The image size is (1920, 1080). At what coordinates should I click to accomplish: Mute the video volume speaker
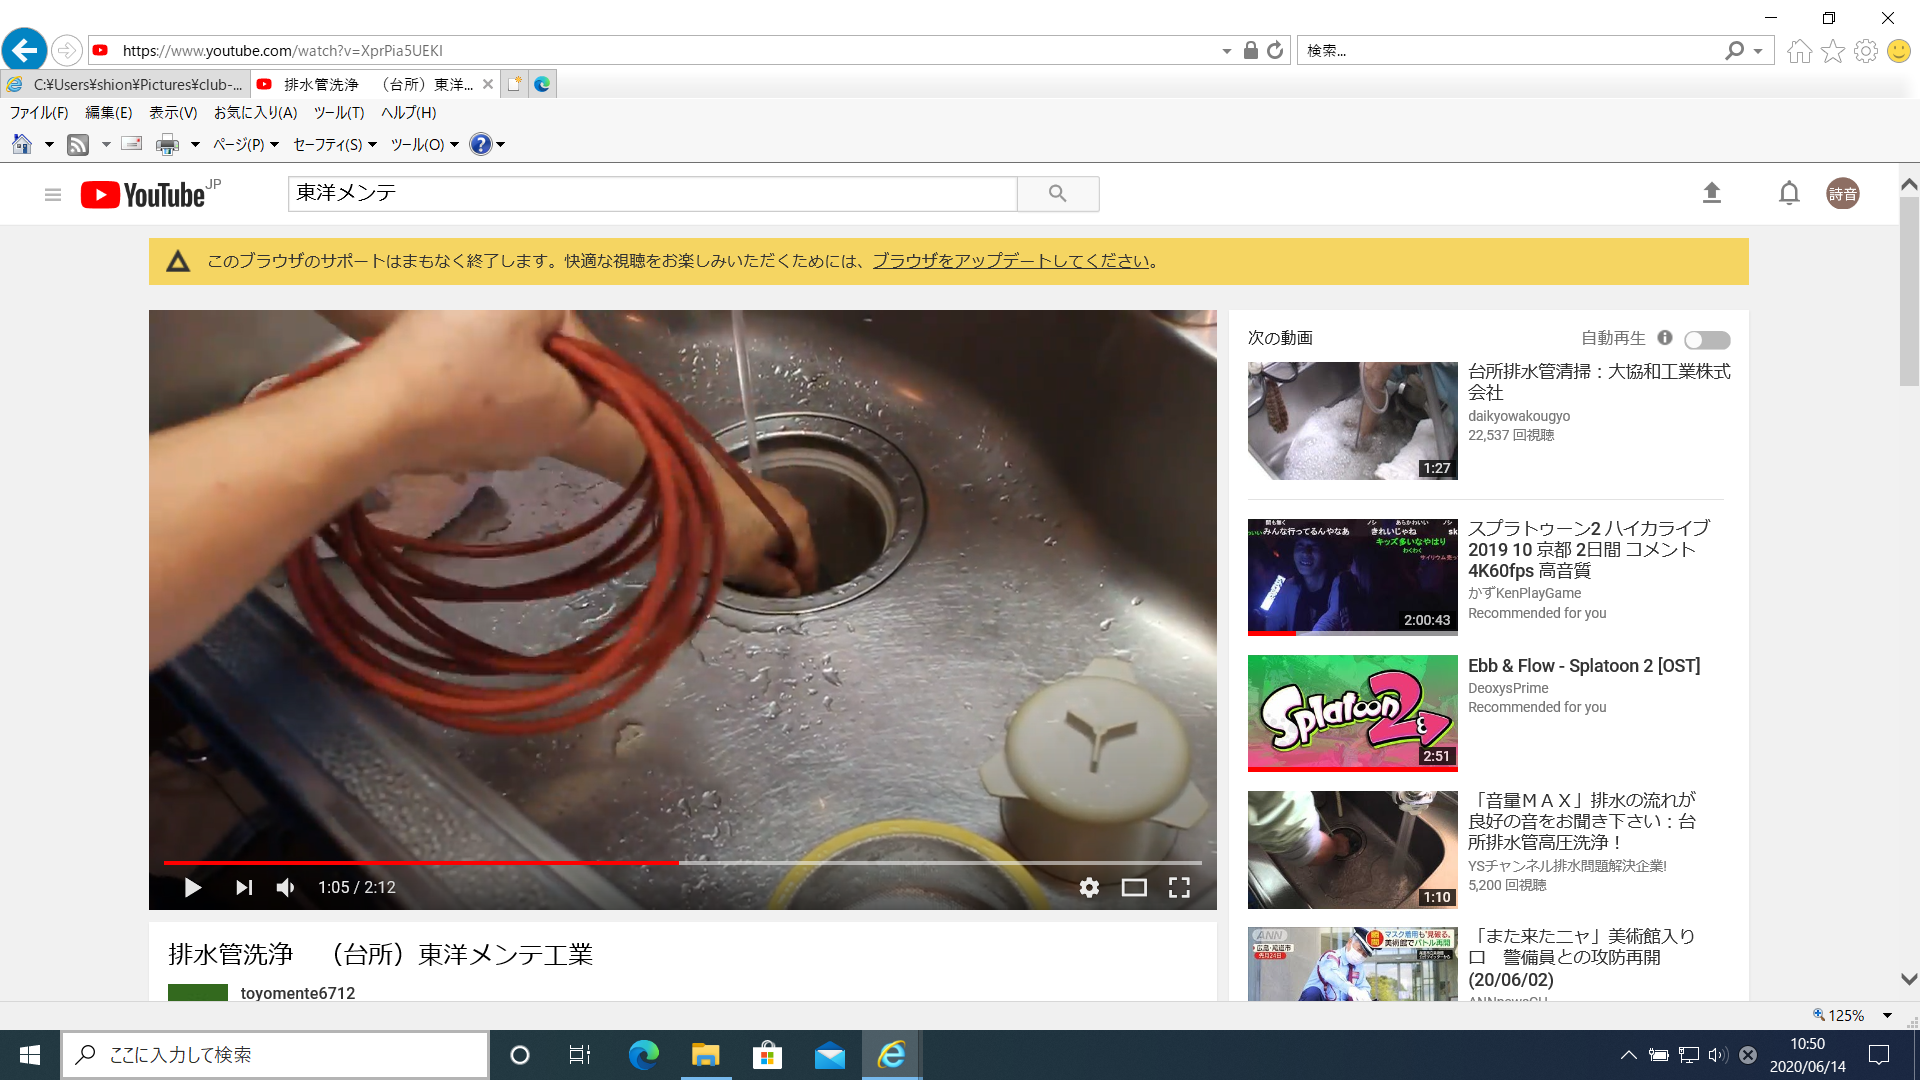286,887
